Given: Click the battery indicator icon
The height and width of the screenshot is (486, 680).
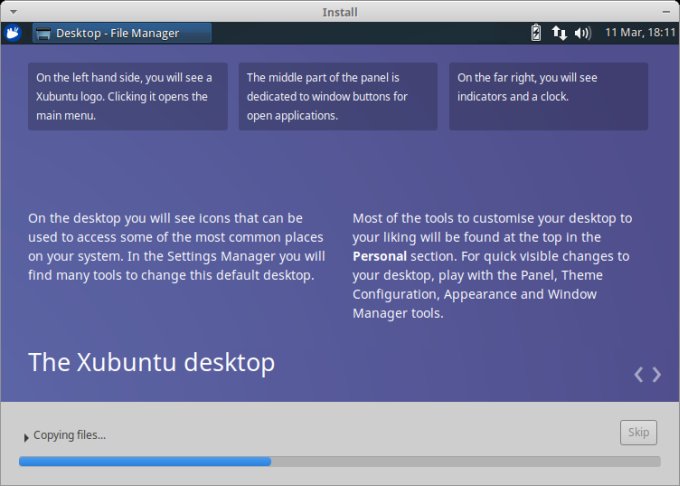Looking at the screenshot, I should click(x=536, y=33).
